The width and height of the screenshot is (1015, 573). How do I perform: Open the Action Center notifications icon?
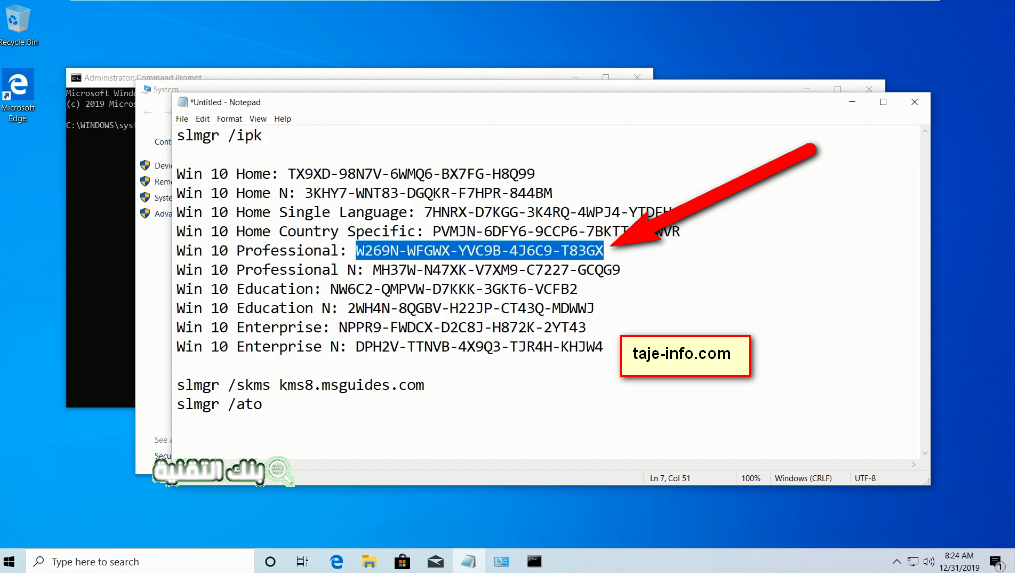997,561
